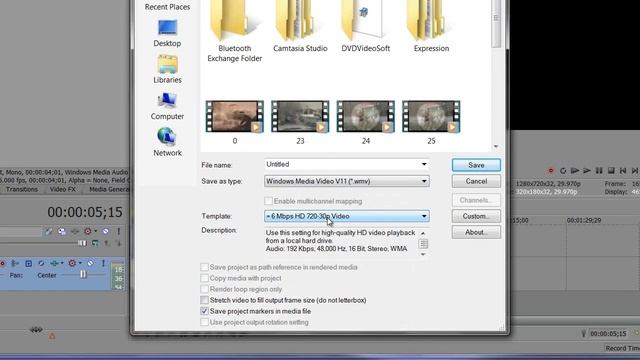Open the Desktop location in sidebar
640x360 pixels.
point(167,33)
